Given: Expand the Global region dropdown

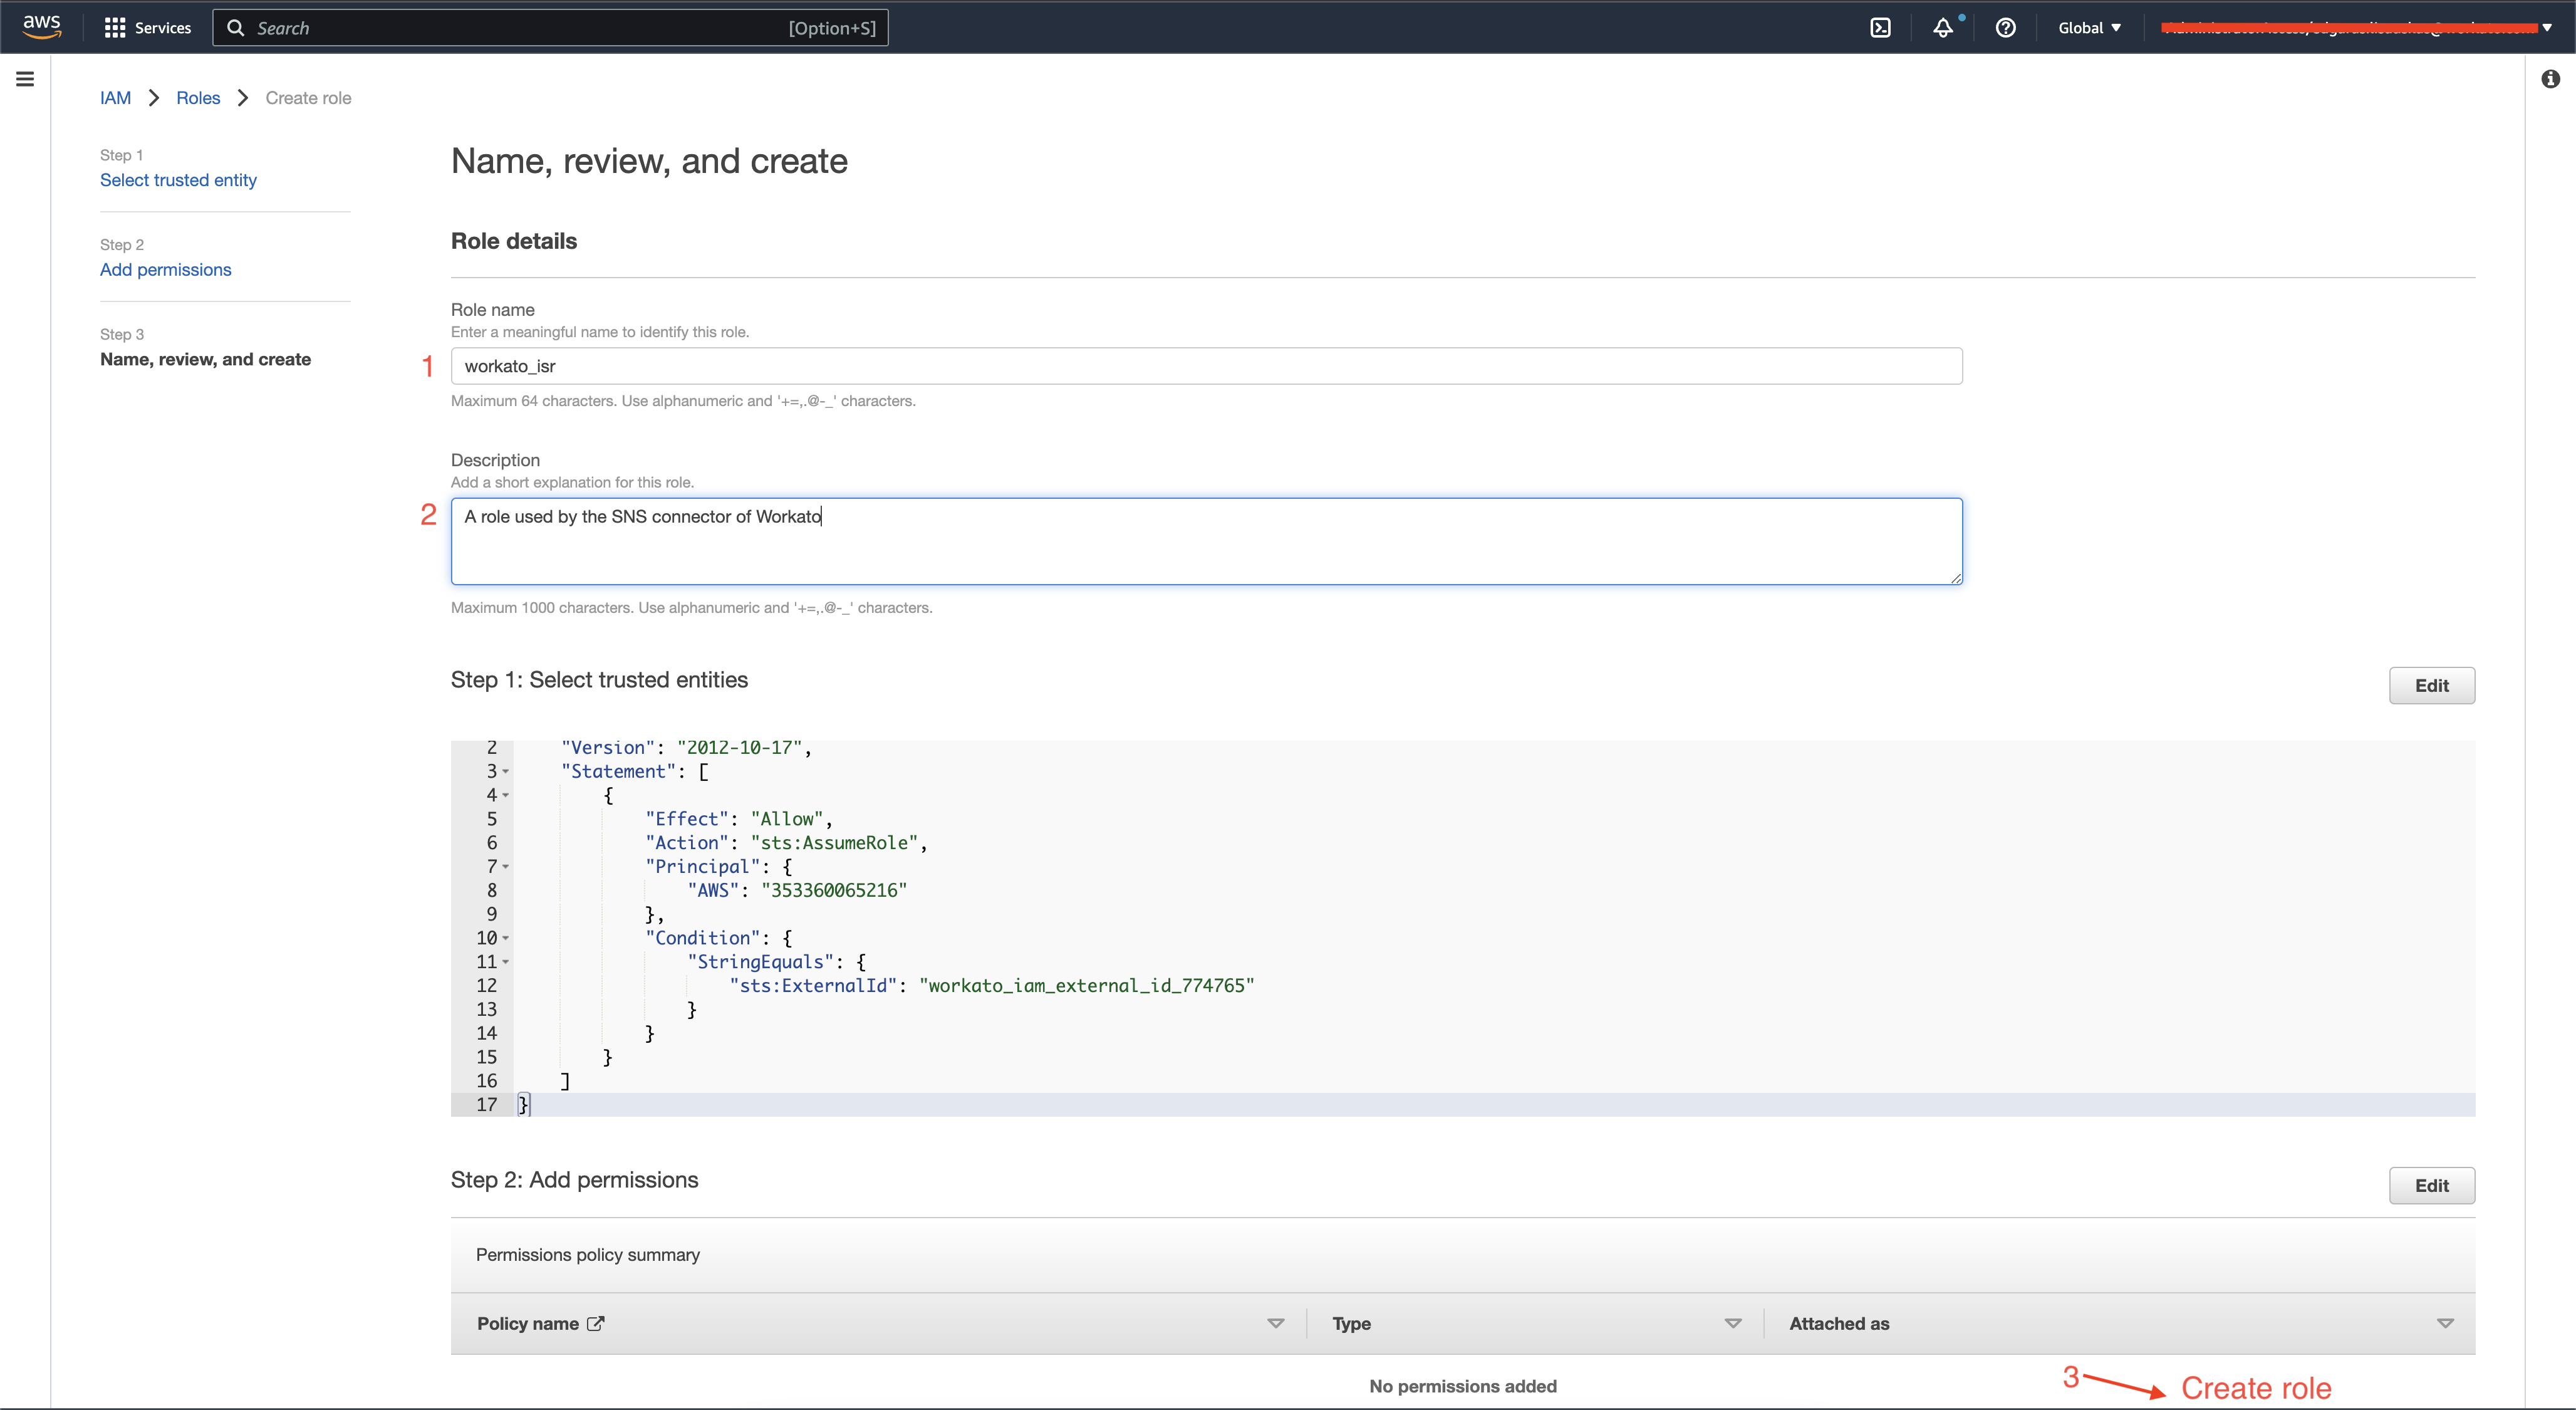Looking at the screenshot, I should point(2089,28).
